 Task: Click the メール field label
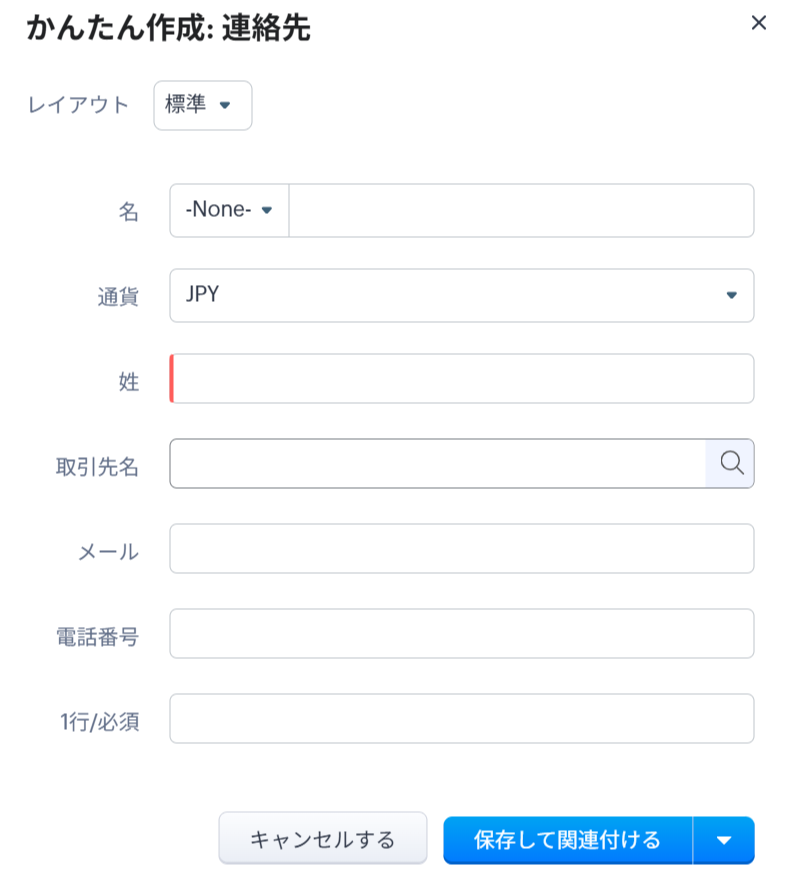tap(108, 551)
